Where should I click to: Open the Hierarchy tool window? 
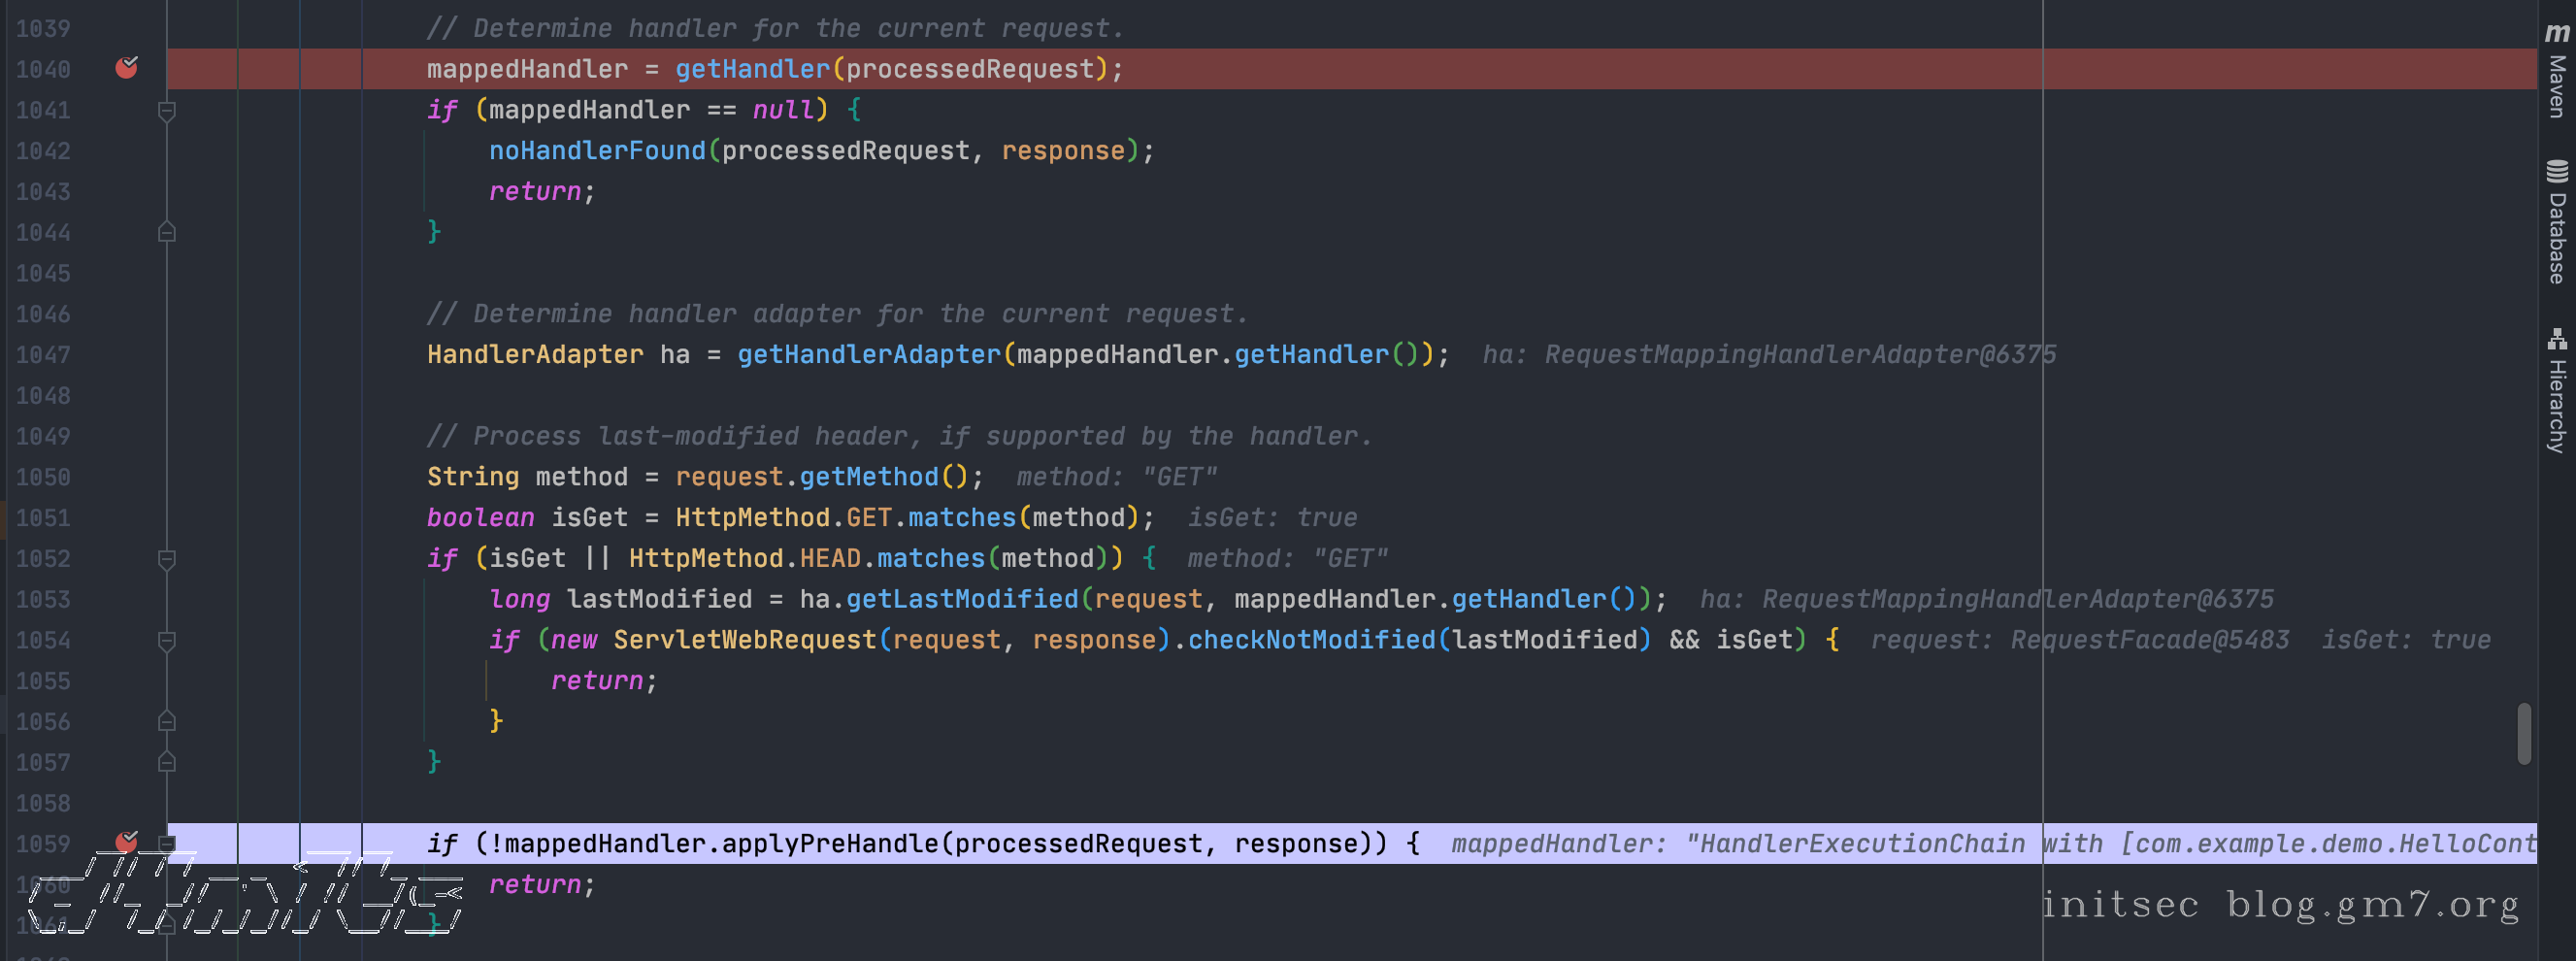tap(2556, 390)
